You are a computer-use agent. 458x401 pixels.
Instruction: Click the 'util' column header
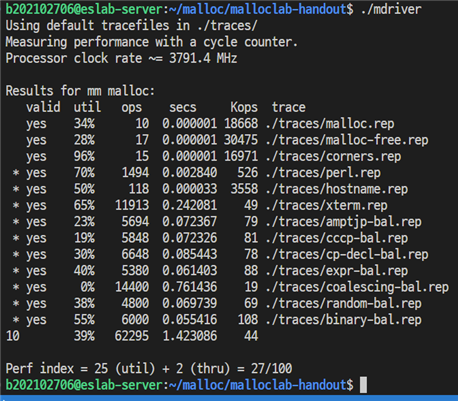click(87, 107)
